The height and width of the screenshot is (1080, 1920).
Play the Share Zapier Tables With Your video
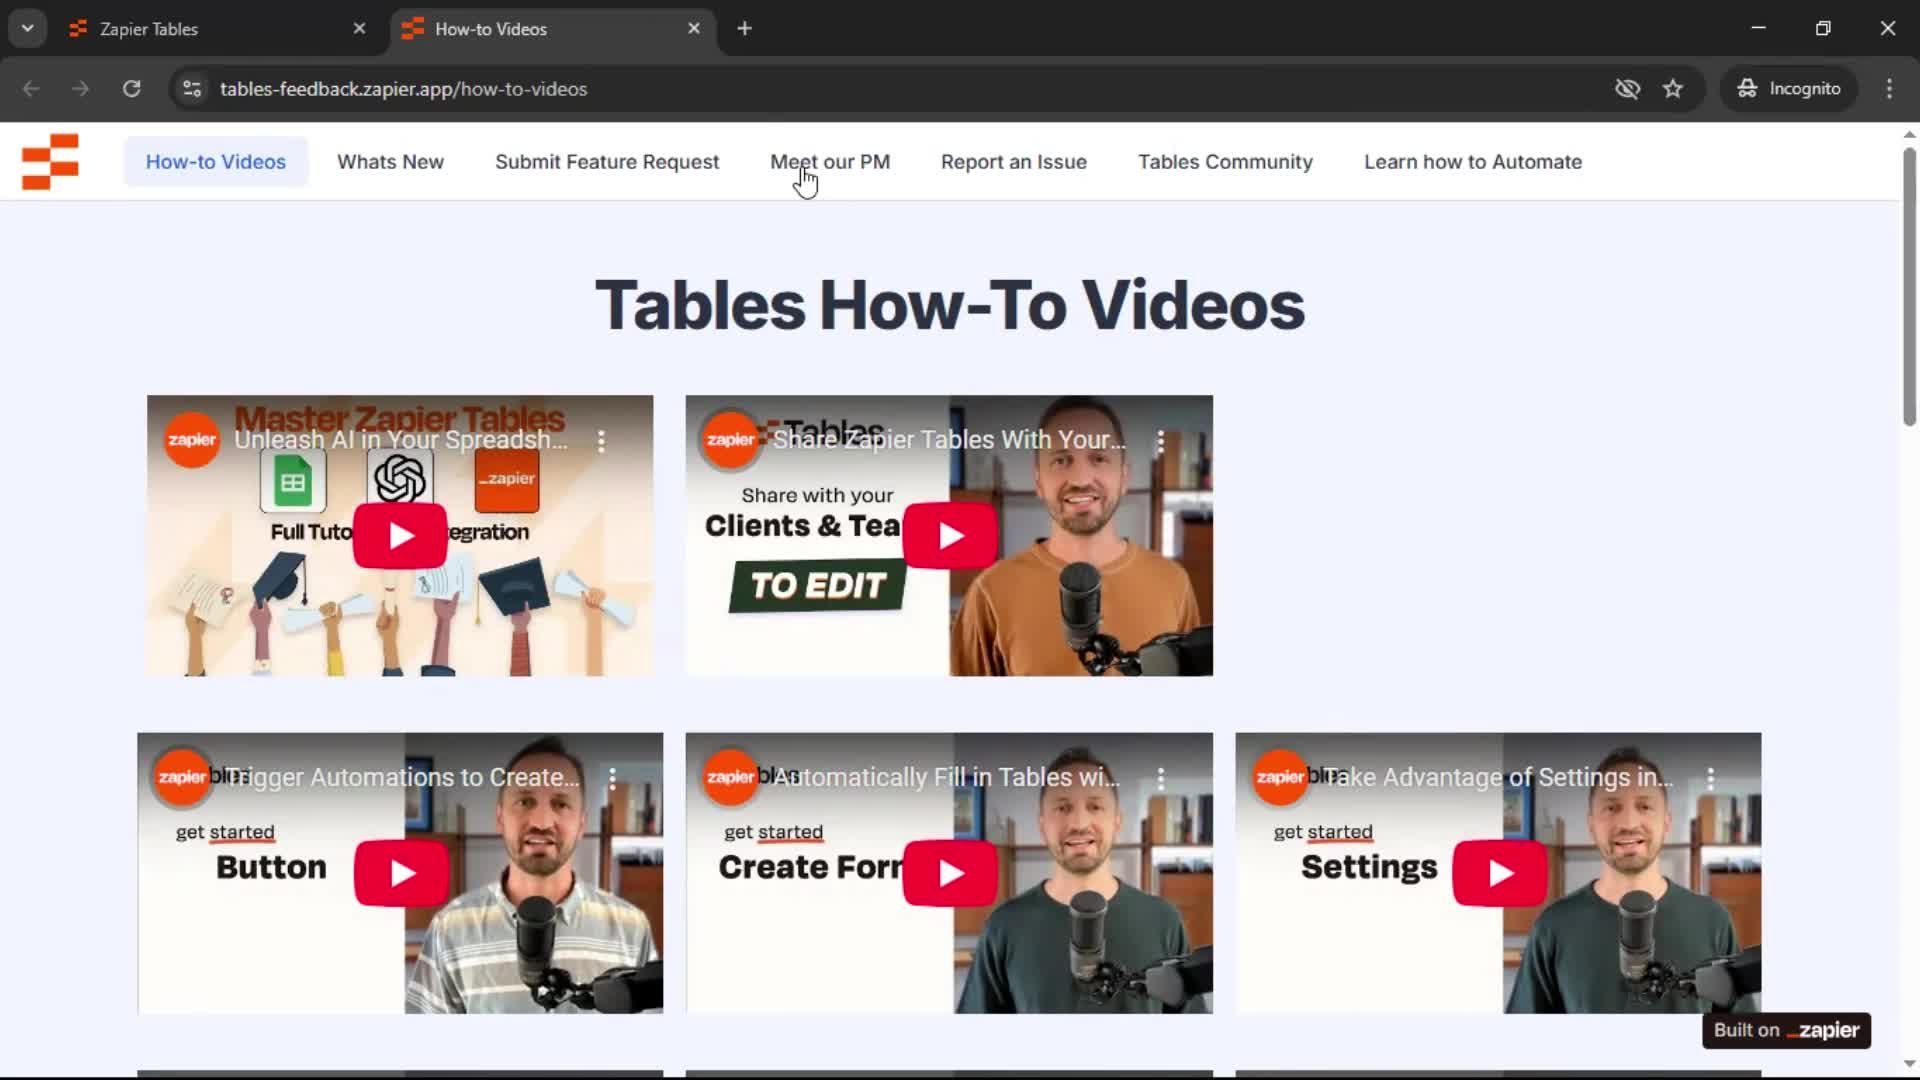950,536
